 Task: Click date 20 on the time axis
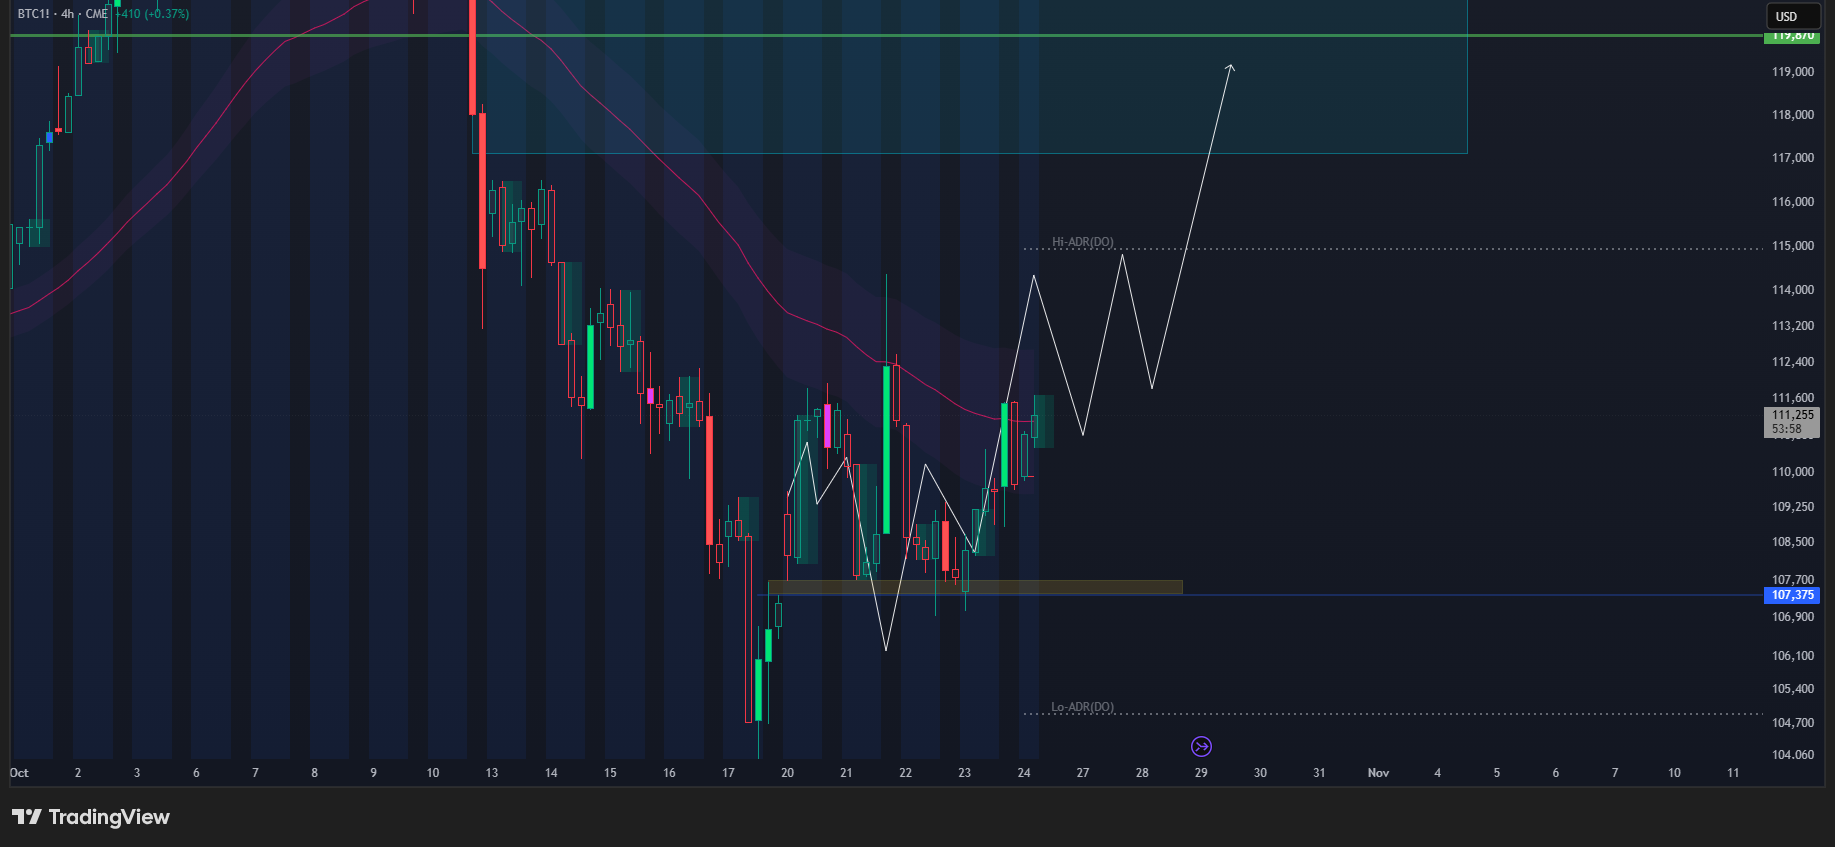pyautogui.click(x=787, y=773)
